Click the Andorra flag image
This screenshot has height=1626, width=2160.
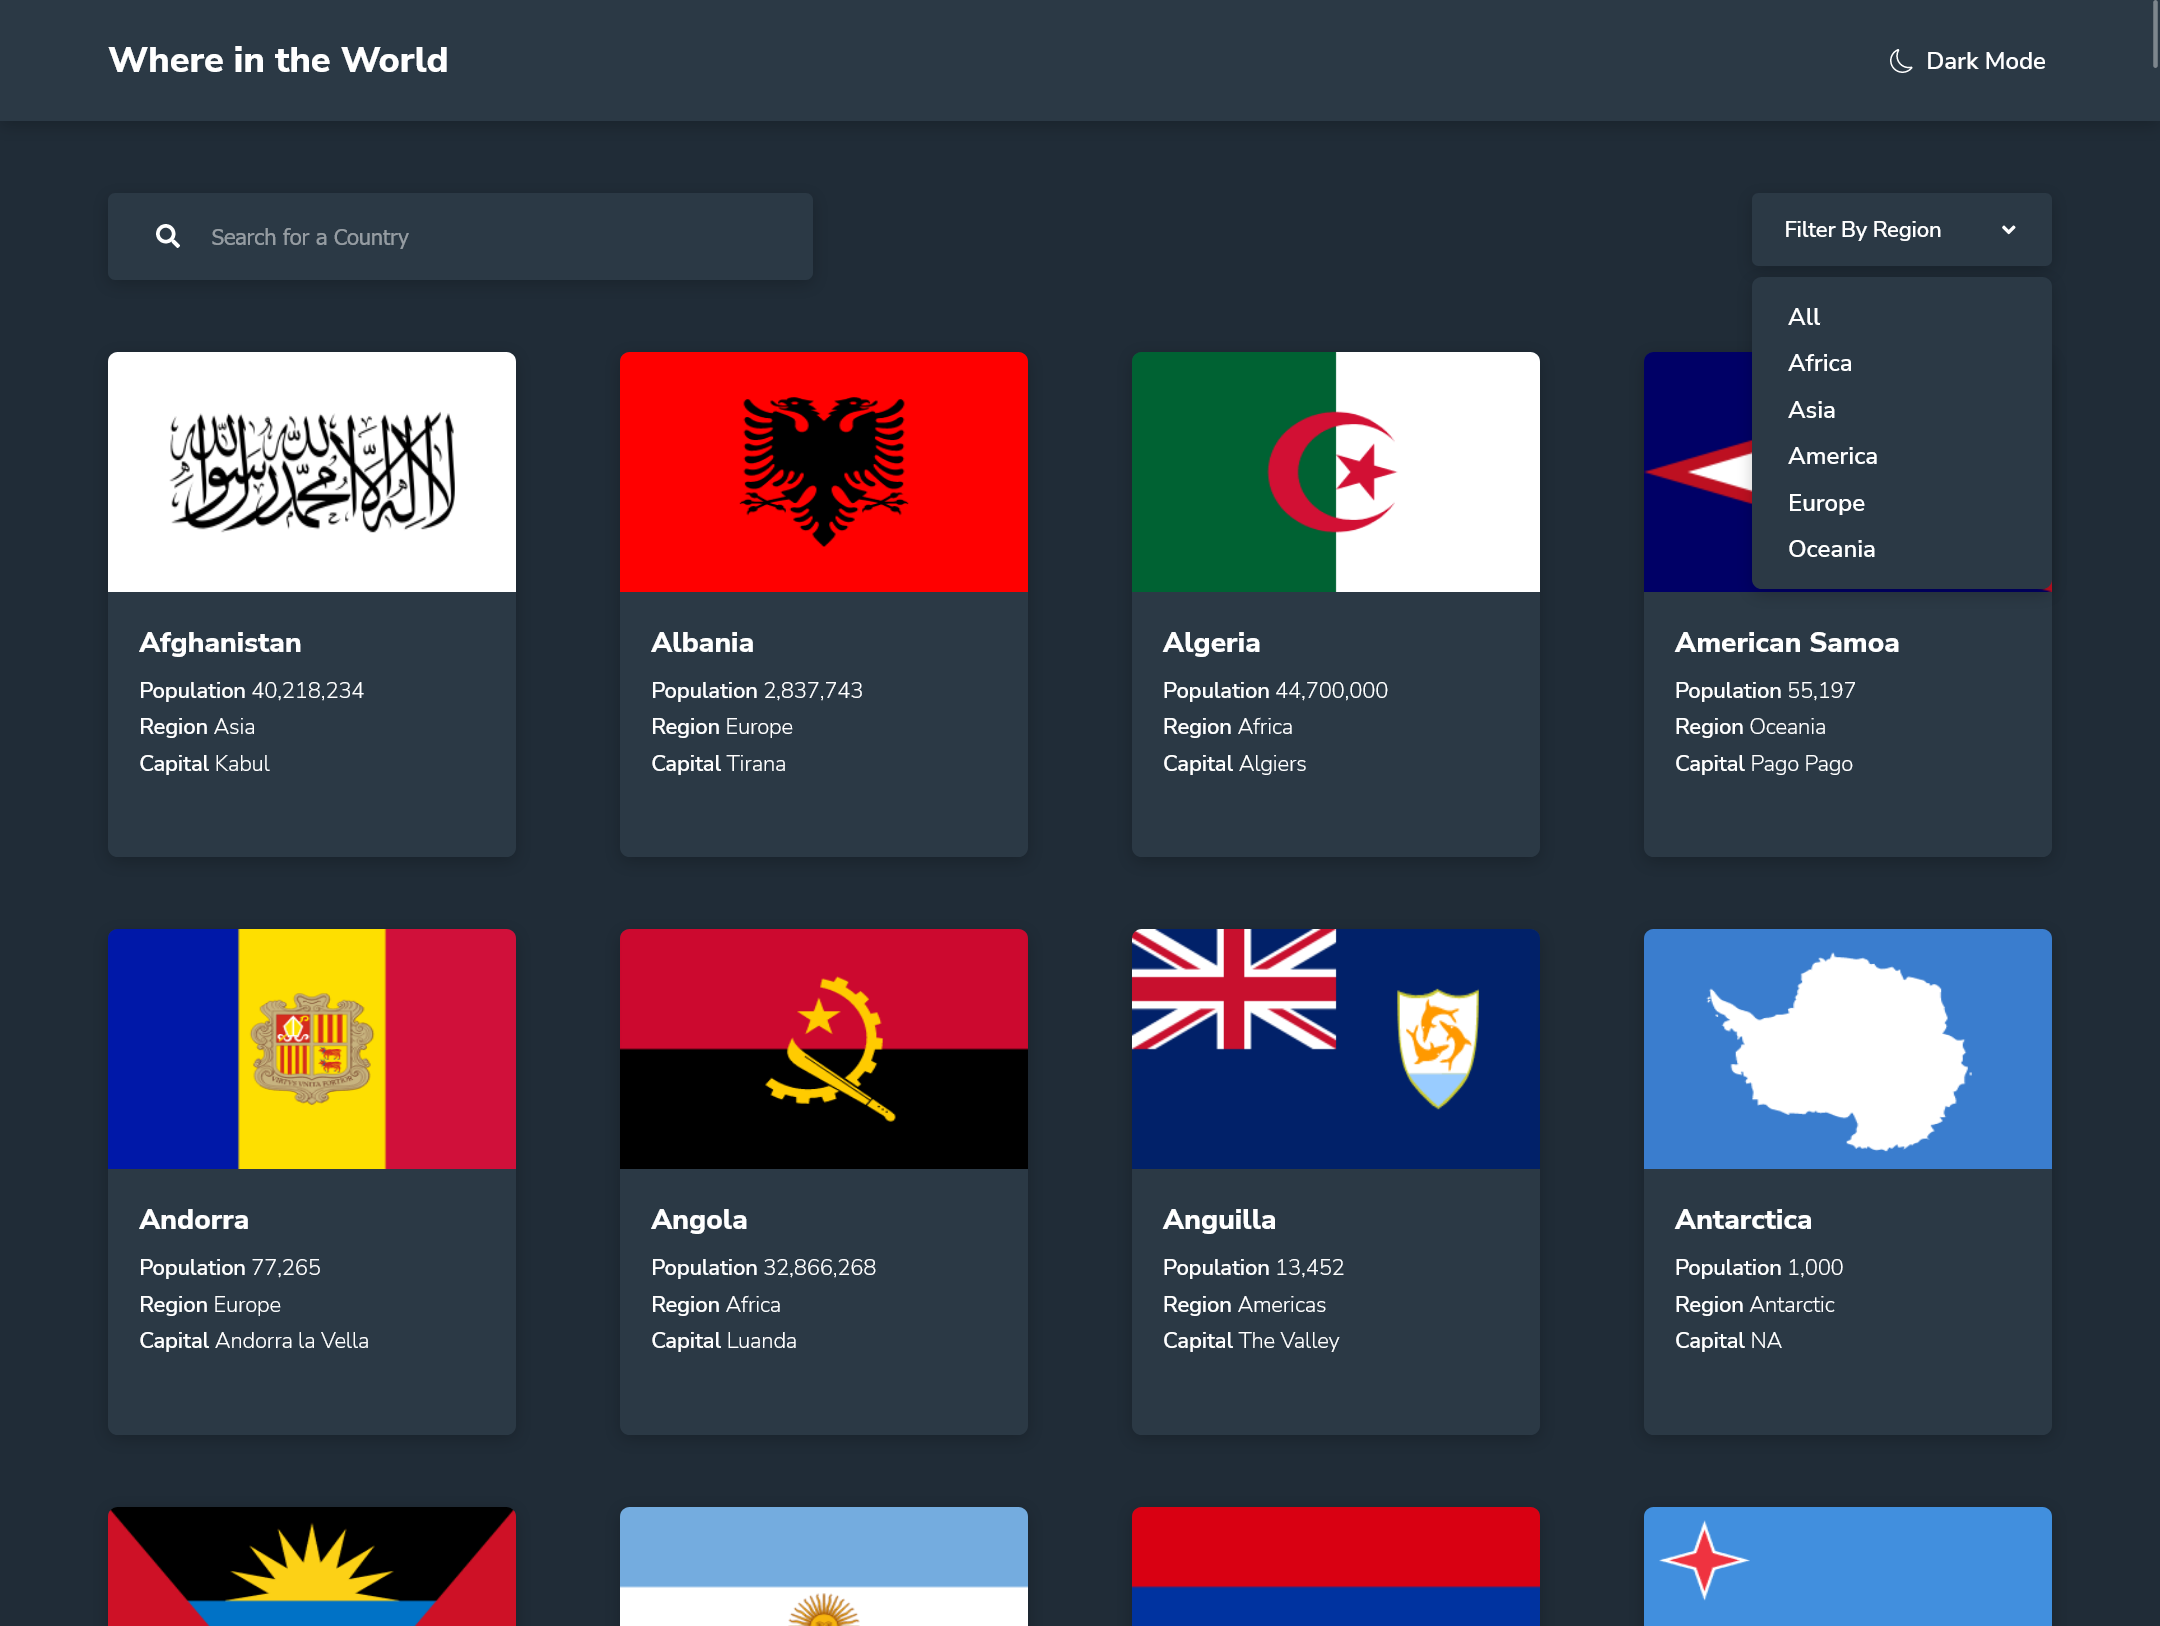[312, 1049]
